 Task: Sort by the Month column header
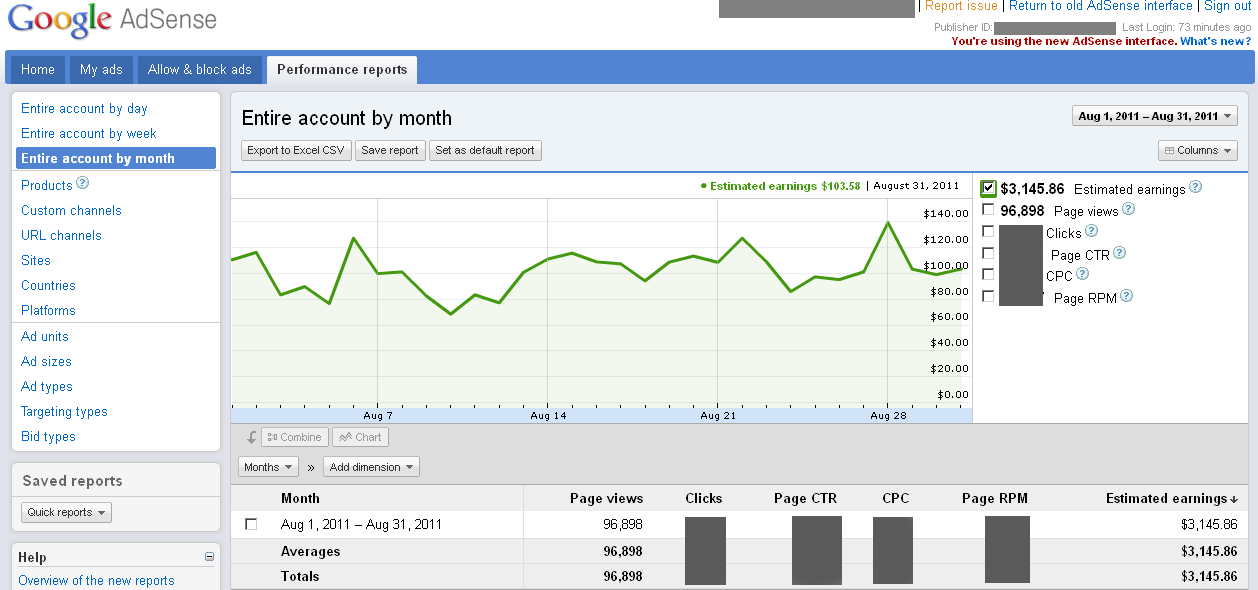pyautogui.click(x=300, y=498)
